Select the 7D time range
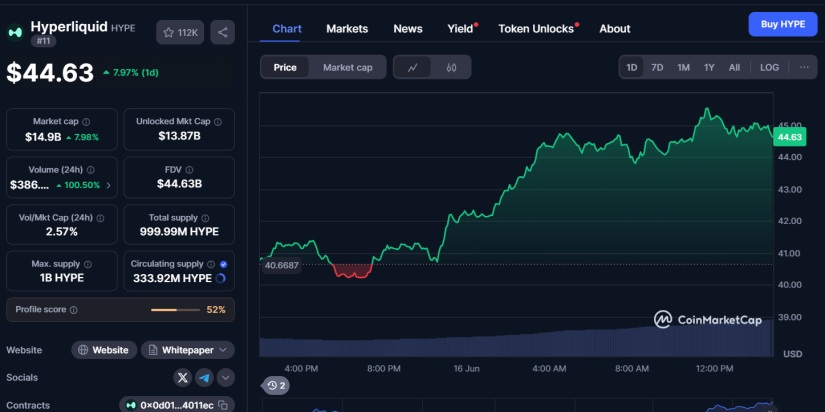Screen dimensions: 825x412 click(x=657, y=67)
